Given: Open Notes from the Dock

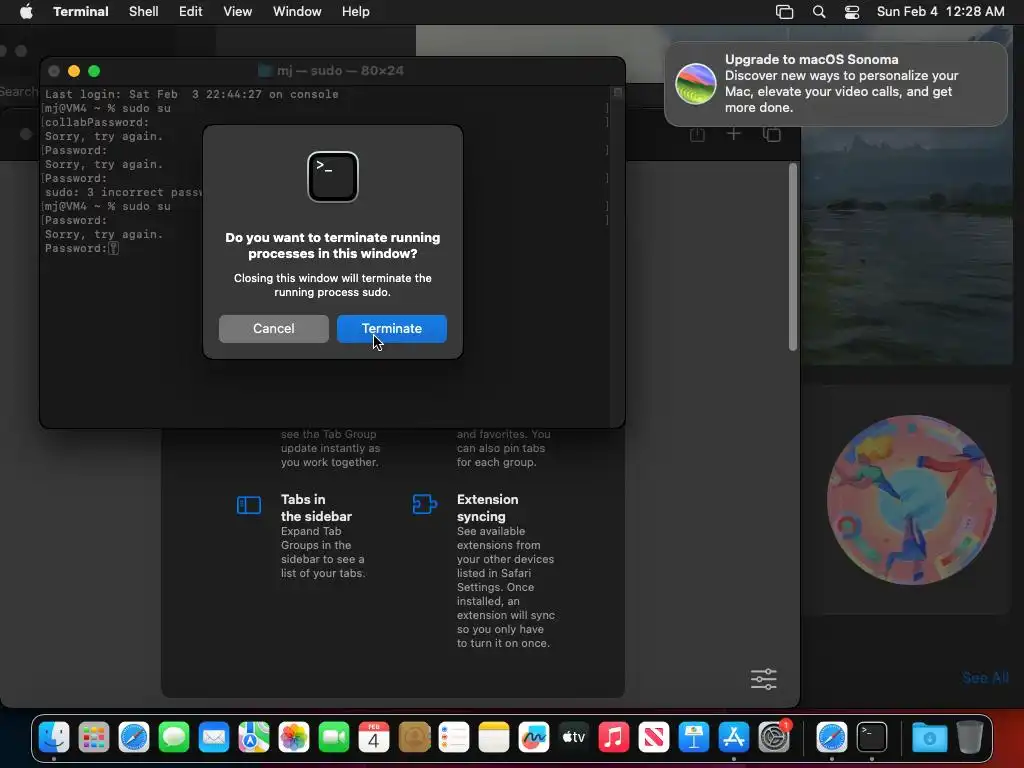Looking at the screenshot, I should [494, 738].
